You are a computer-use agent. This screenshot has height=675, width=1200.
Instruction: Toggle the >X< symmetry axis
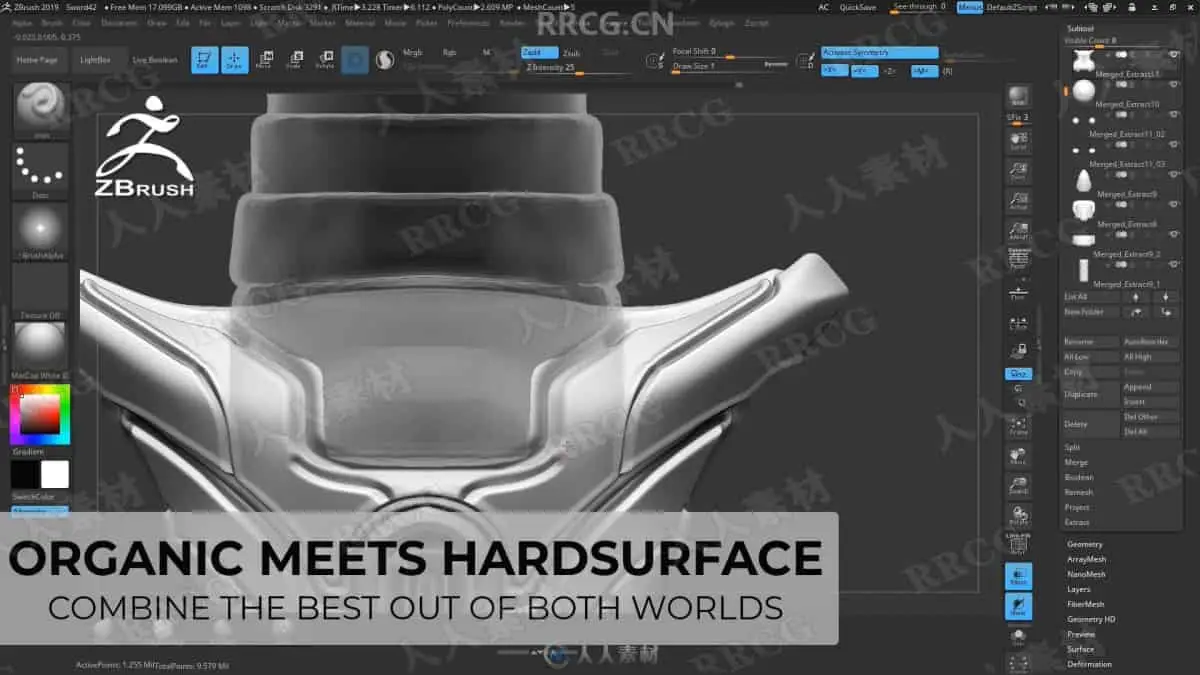coord(834,71)
